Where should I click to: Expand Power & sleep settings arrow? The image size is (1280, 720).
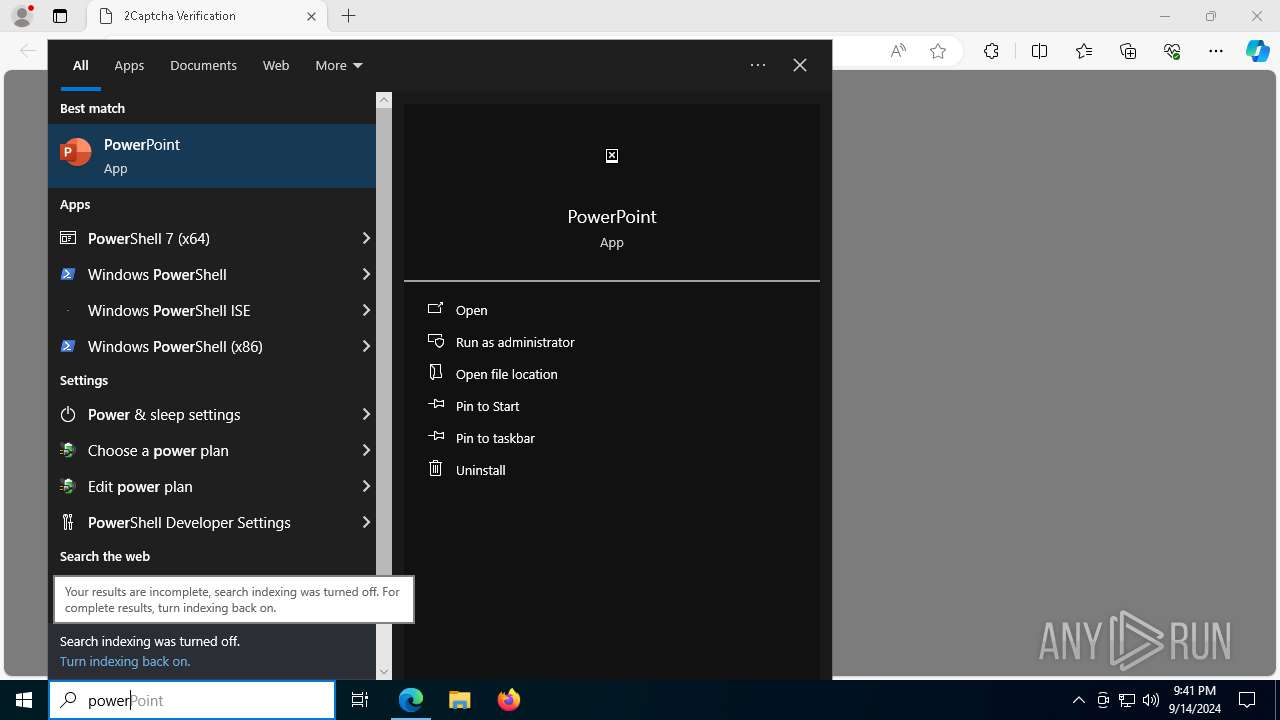coord(366,414)
